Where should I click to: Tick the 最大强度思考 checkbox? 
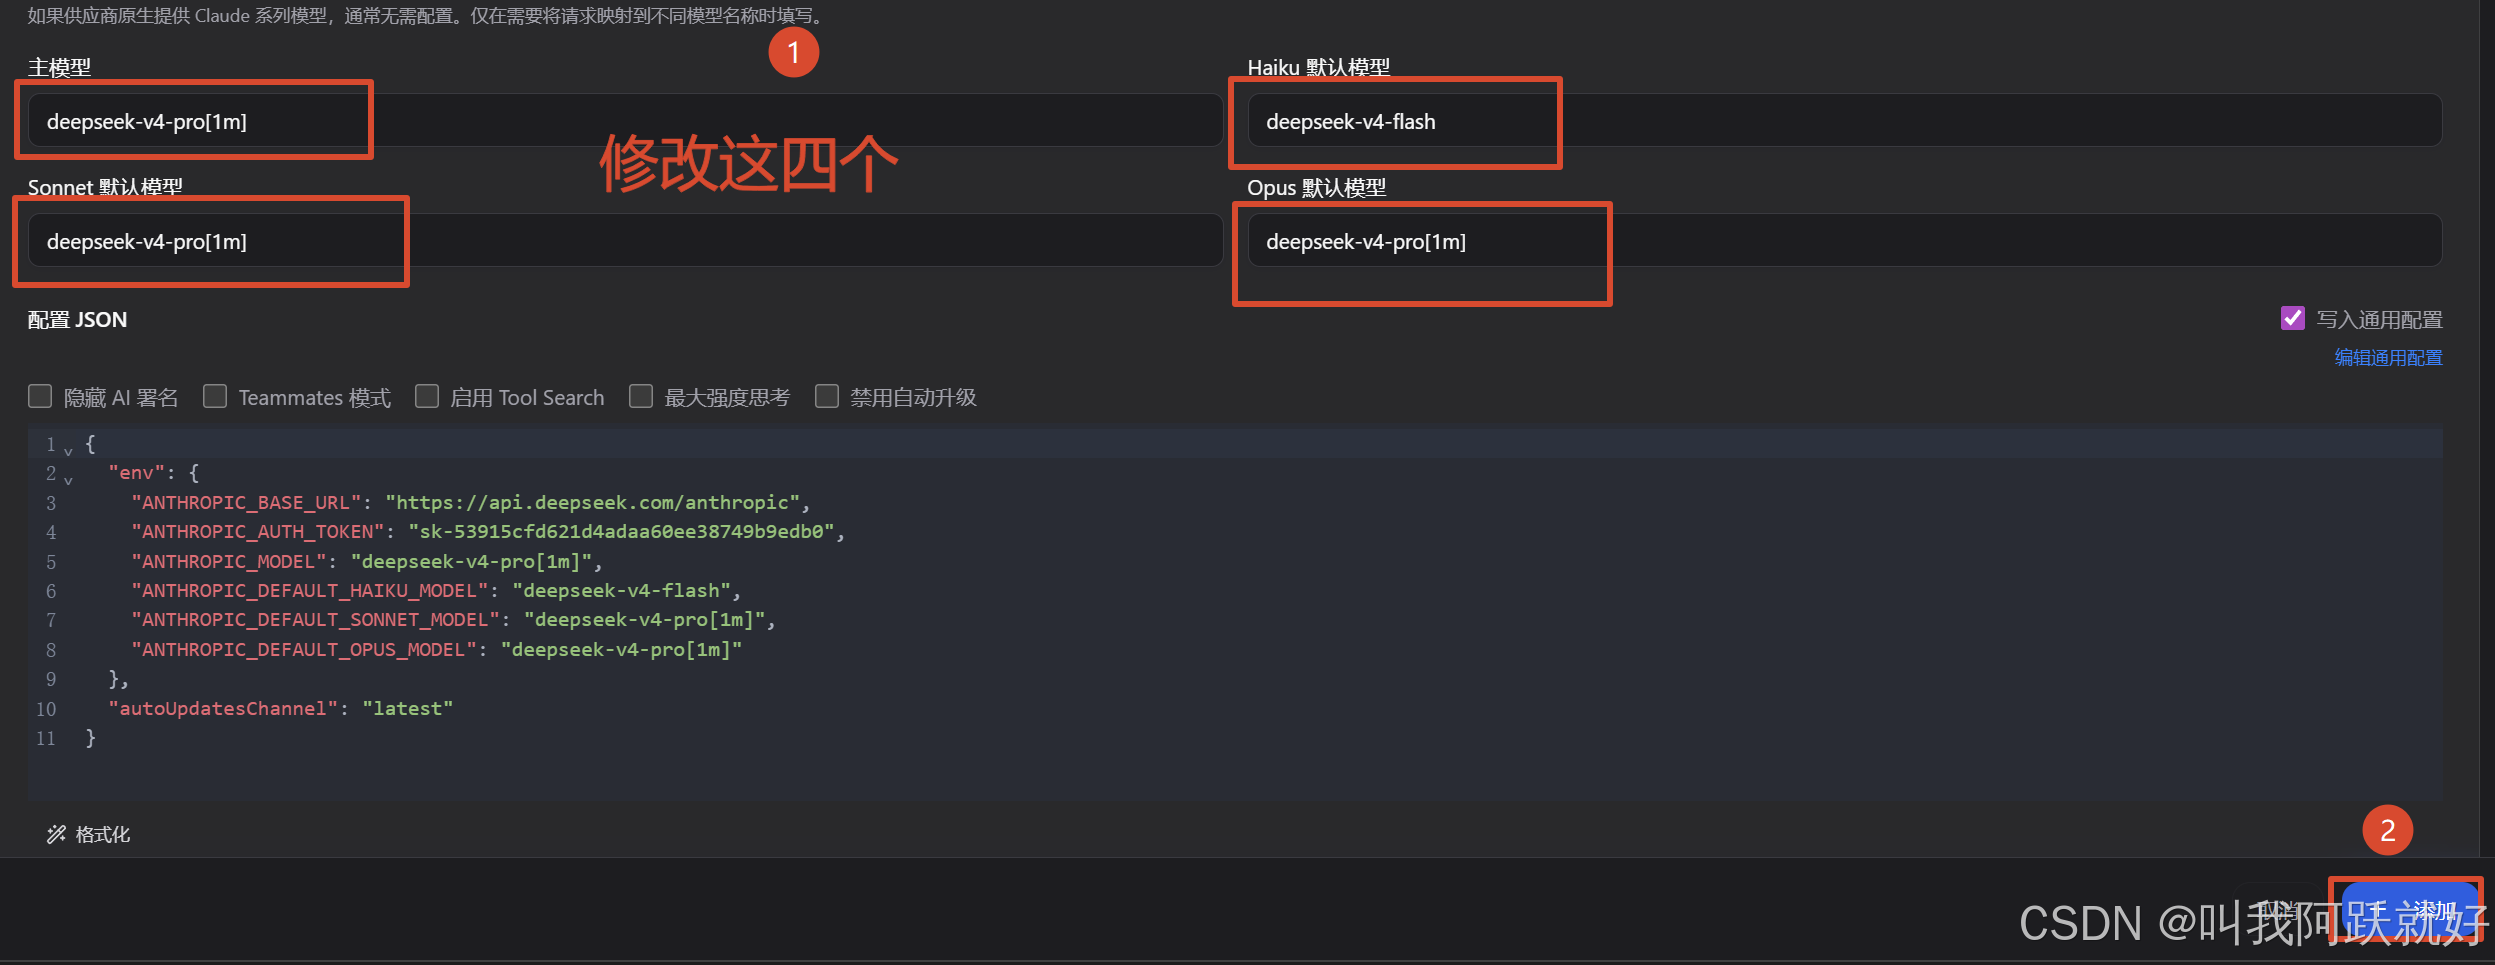pos(641,397)
